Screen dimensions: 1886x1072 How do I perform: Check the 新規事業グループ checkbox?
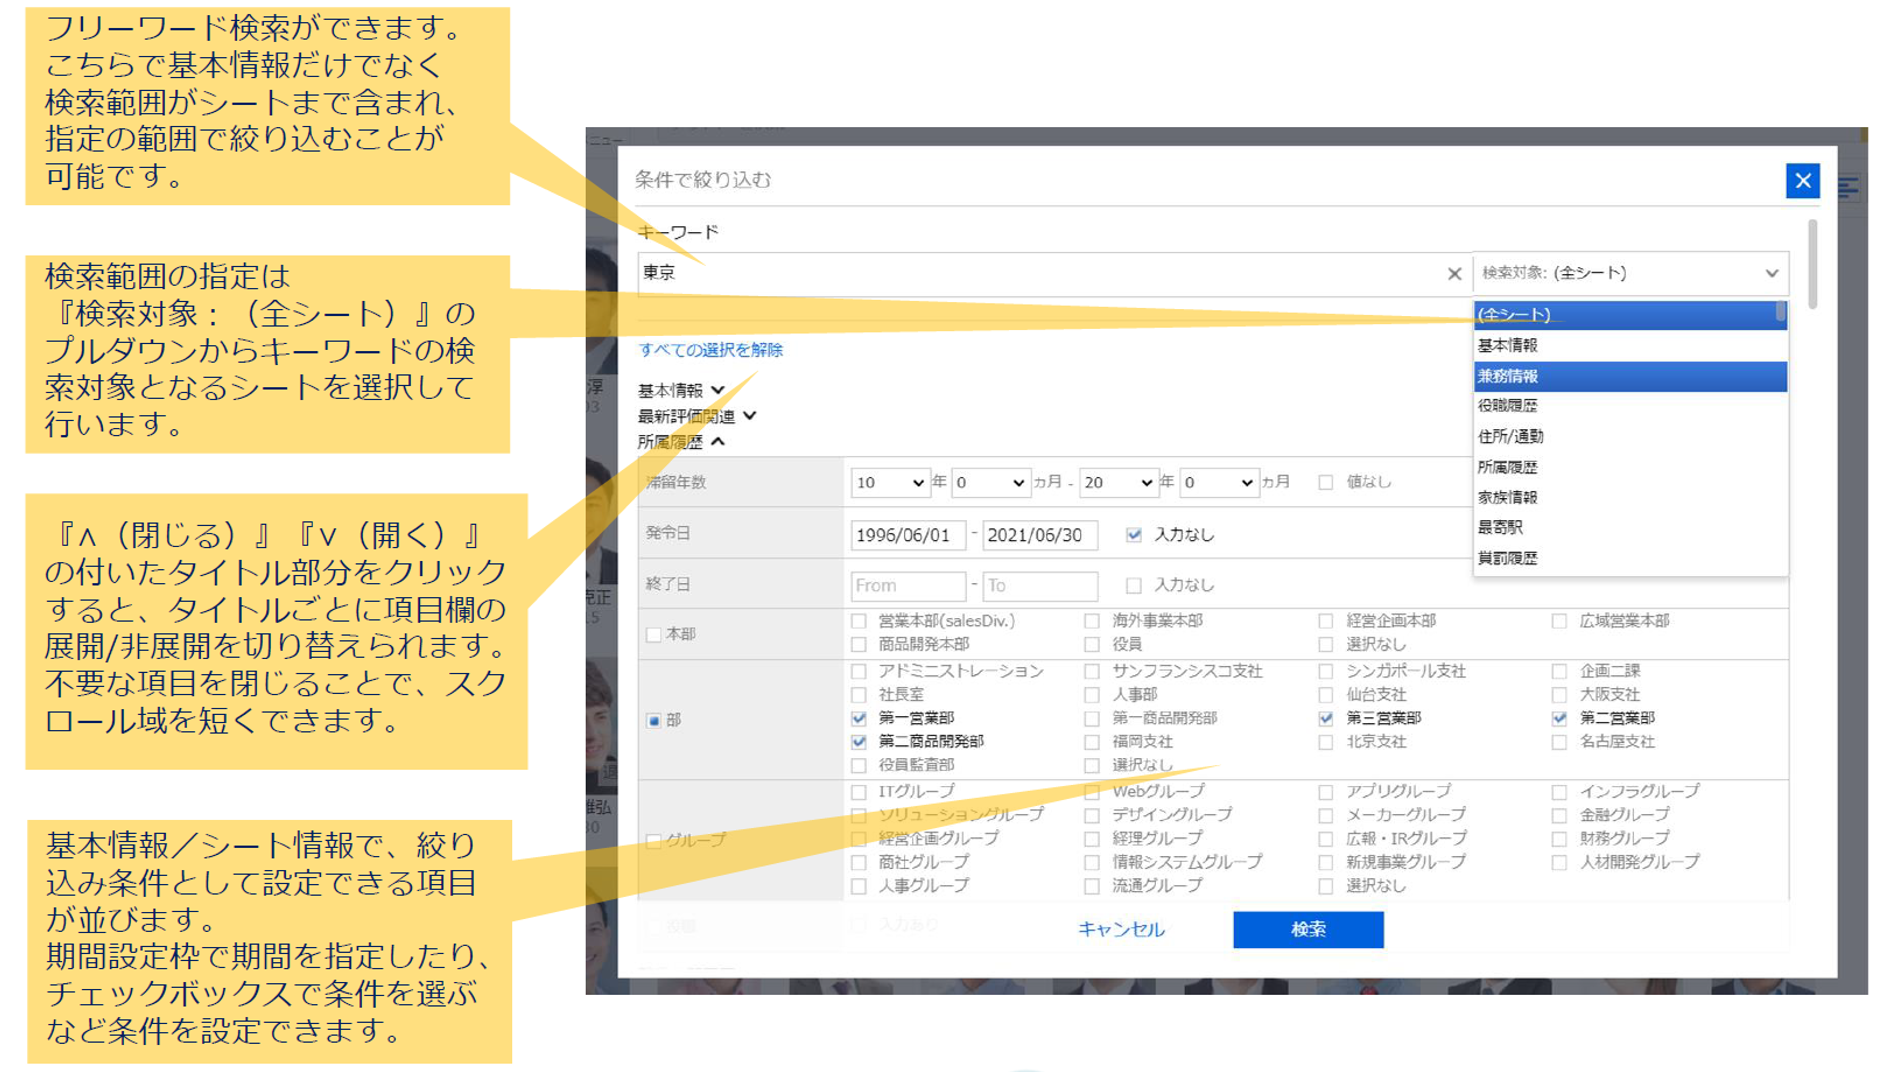pyautogui.click(x=1326, y=862)
